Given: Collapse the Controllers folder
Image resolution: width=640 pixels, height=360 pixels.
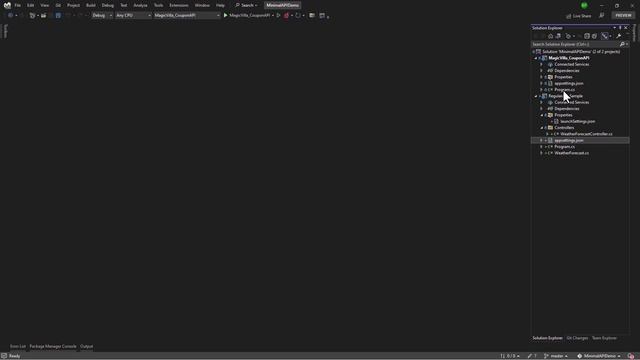Looking at the screenshot, I should pos(542,128).
